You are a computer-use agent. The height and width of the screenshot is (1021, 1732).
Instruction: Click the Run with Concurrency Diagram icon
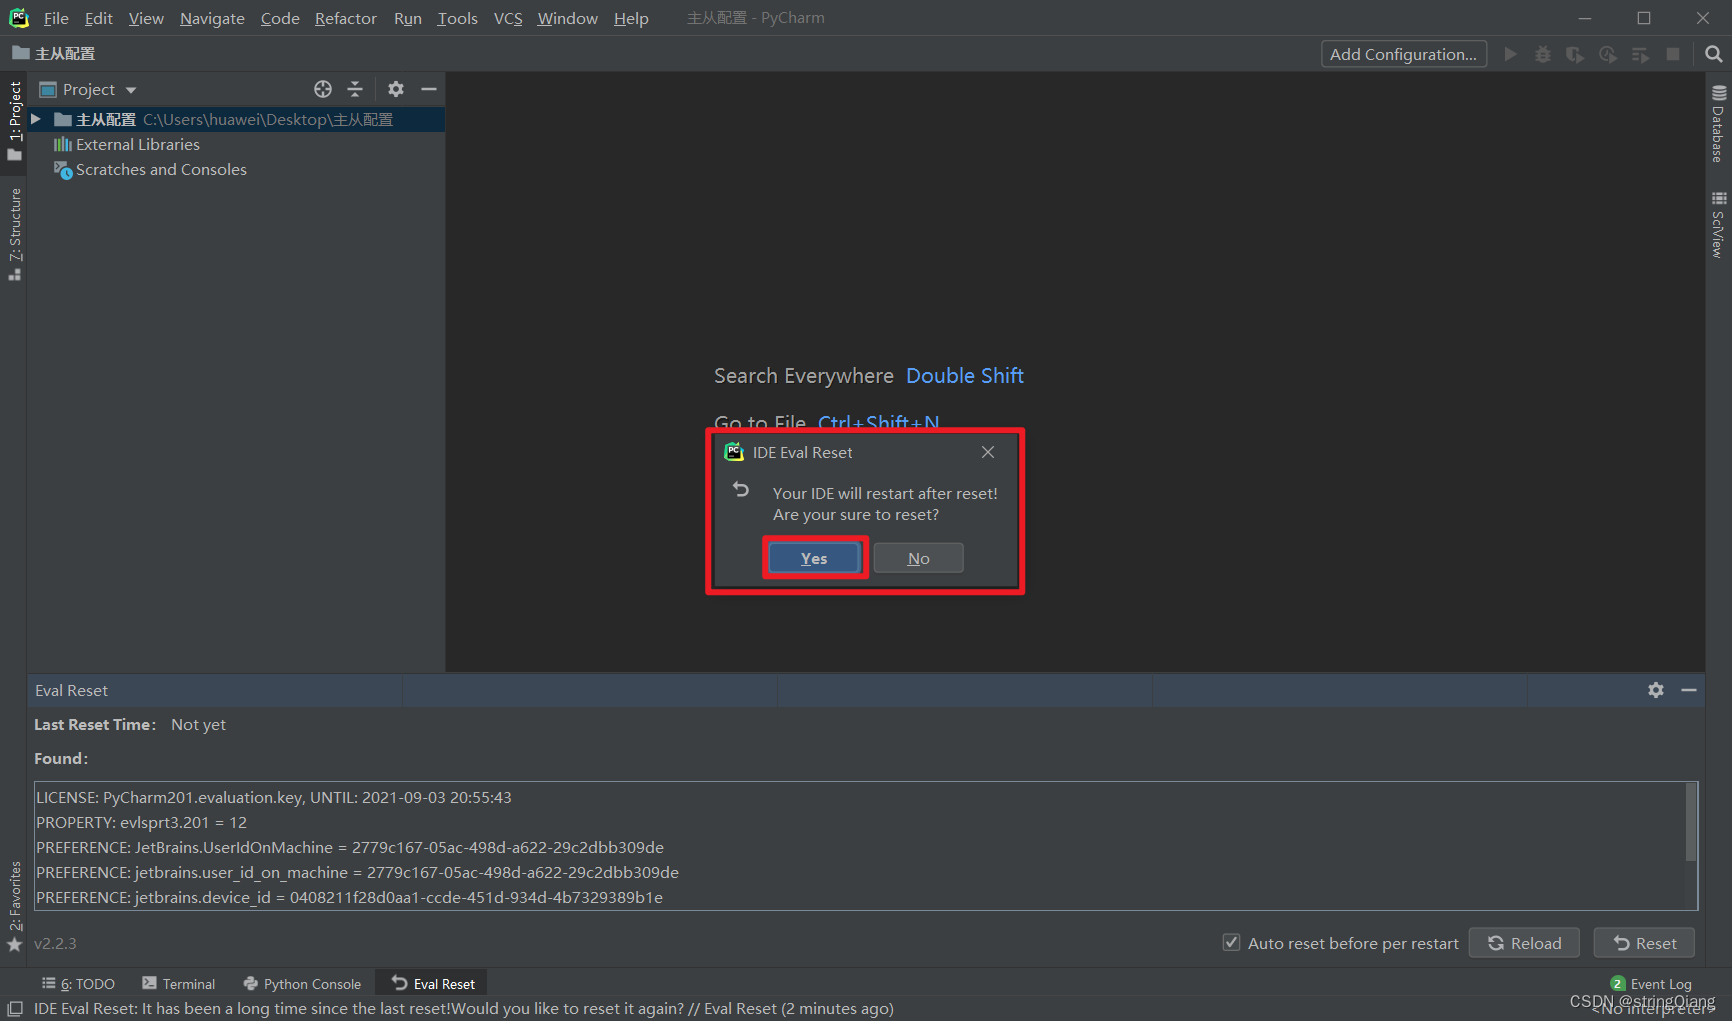[x=1640, y=54]
